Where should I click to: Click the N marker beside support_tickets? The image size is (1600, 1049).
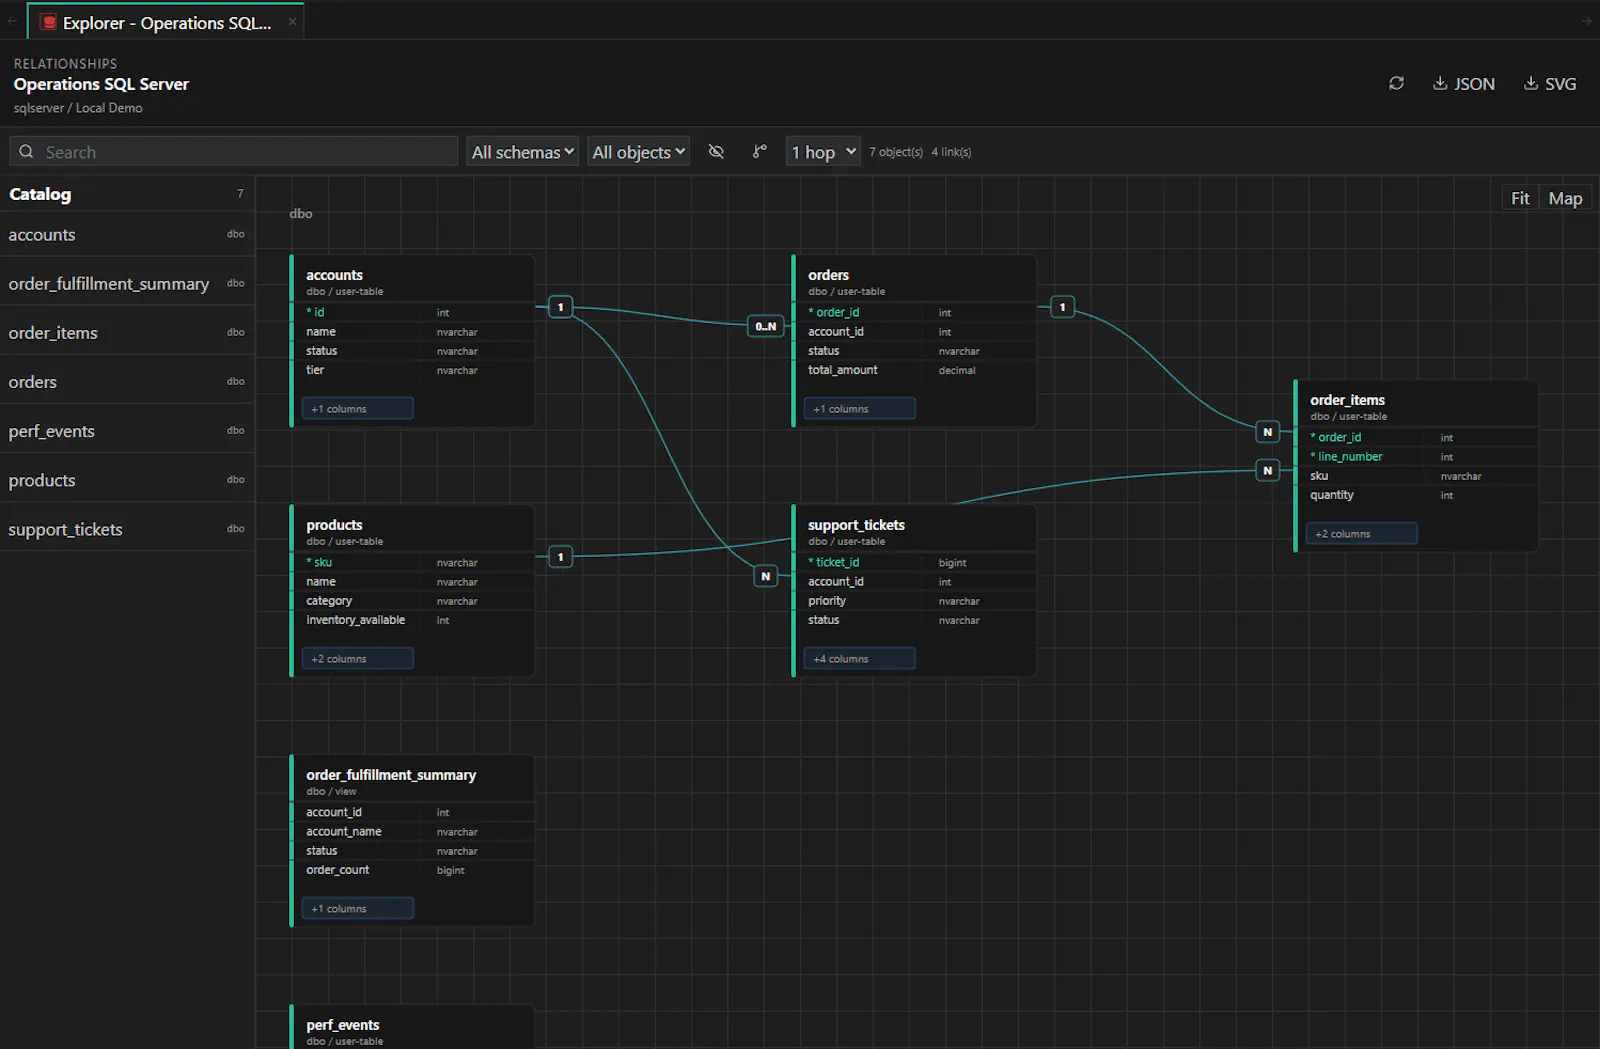(x=766, y=576)
